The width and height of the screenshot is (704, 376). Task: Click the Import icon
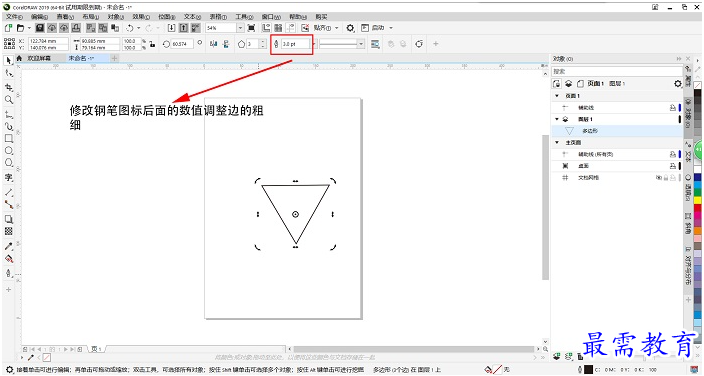171,28
